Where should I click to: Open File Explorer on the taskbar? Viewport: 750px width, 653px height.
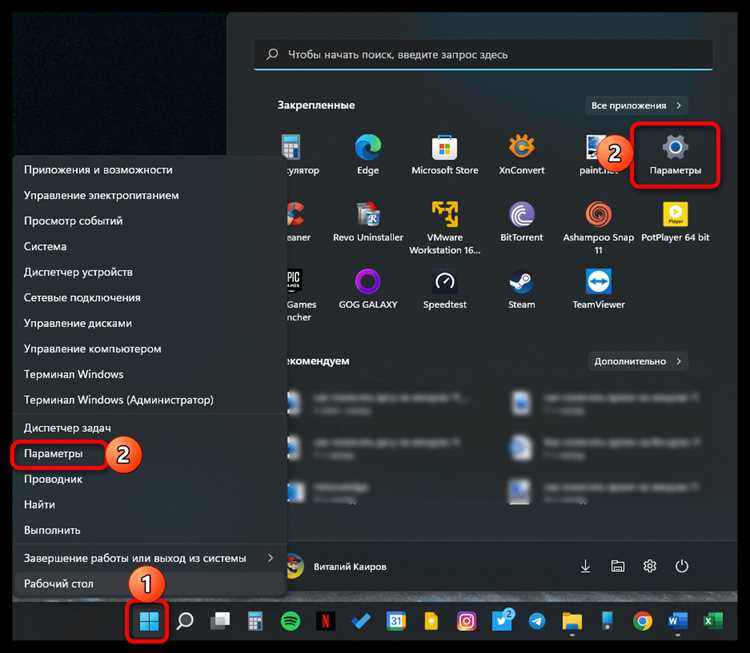pyautogui.click(x=572, y=621)
